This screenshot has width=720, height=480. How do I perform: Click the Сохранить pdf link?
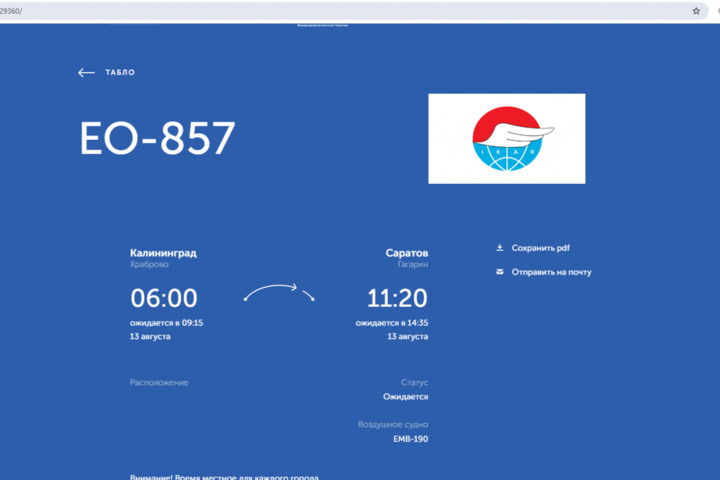[x=540, y=248]
